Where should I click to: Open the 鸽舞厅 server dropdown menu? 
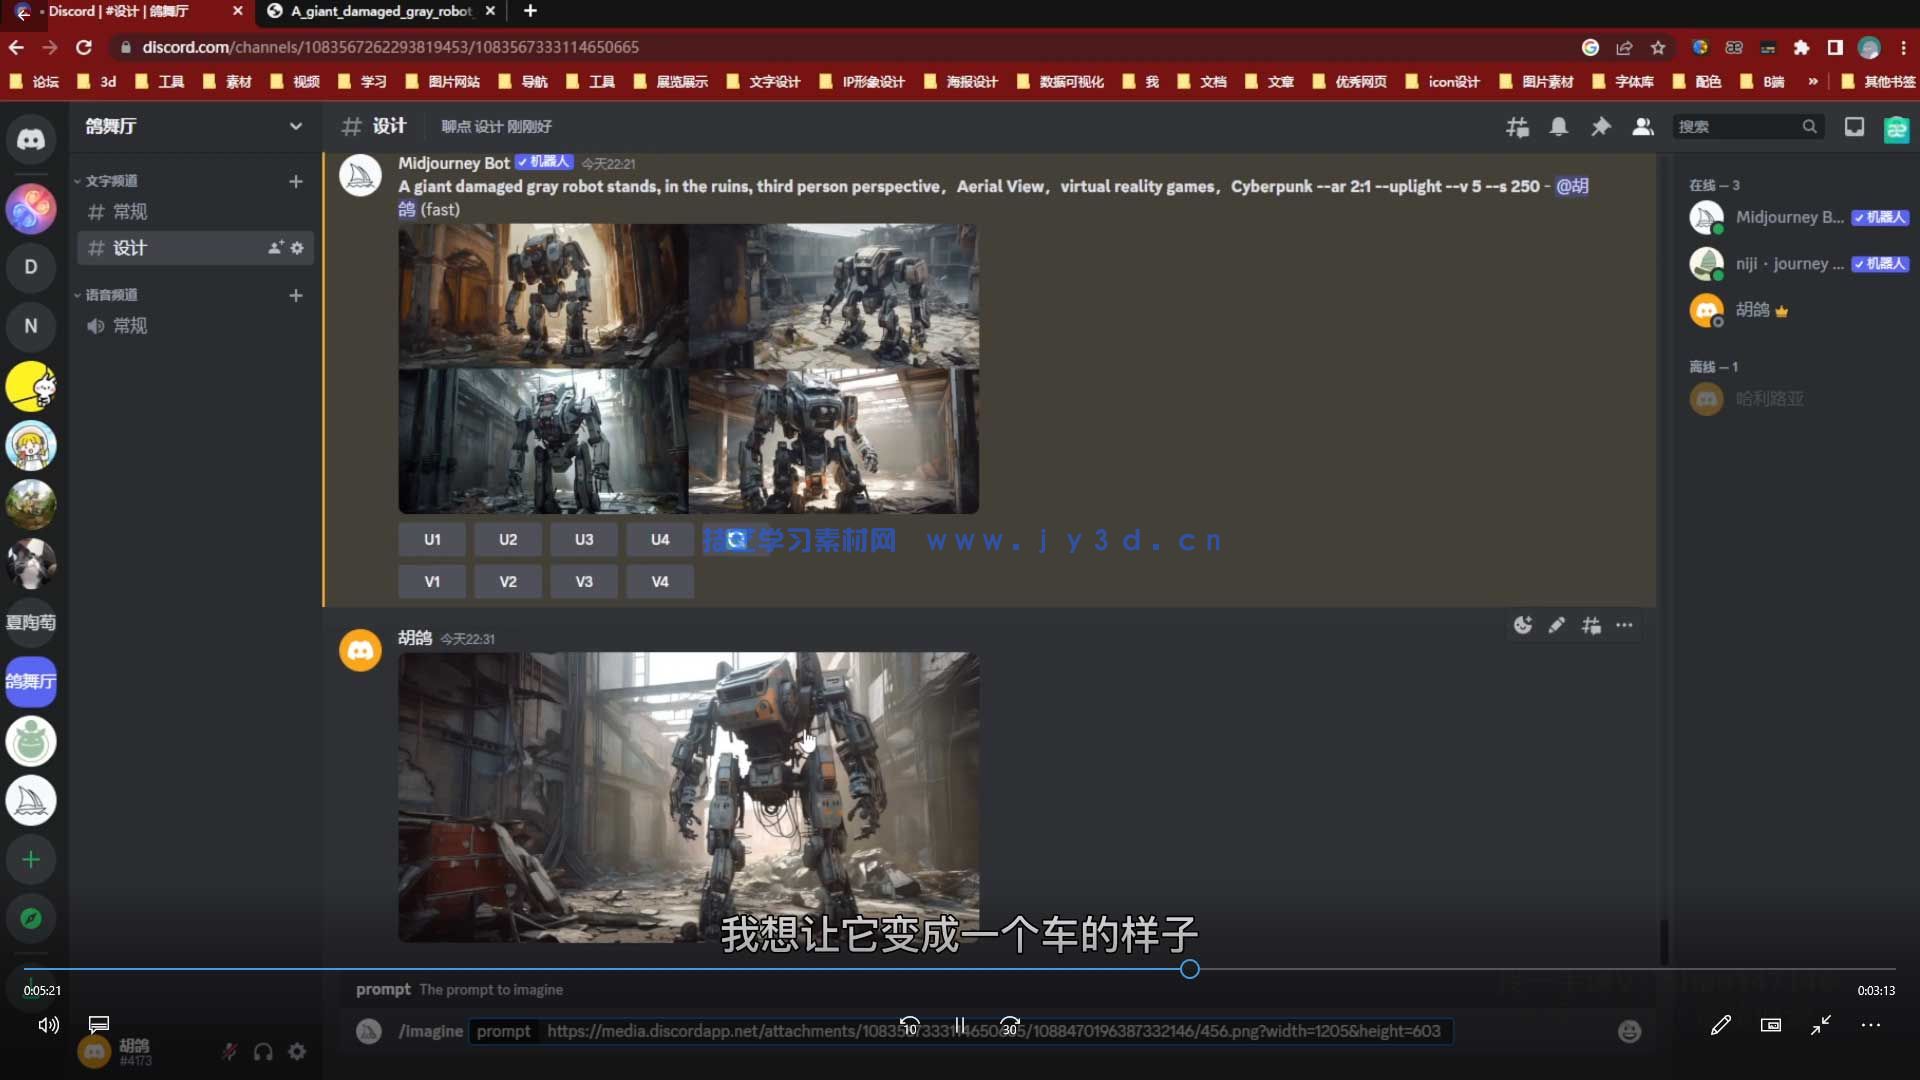click(296, 126)
